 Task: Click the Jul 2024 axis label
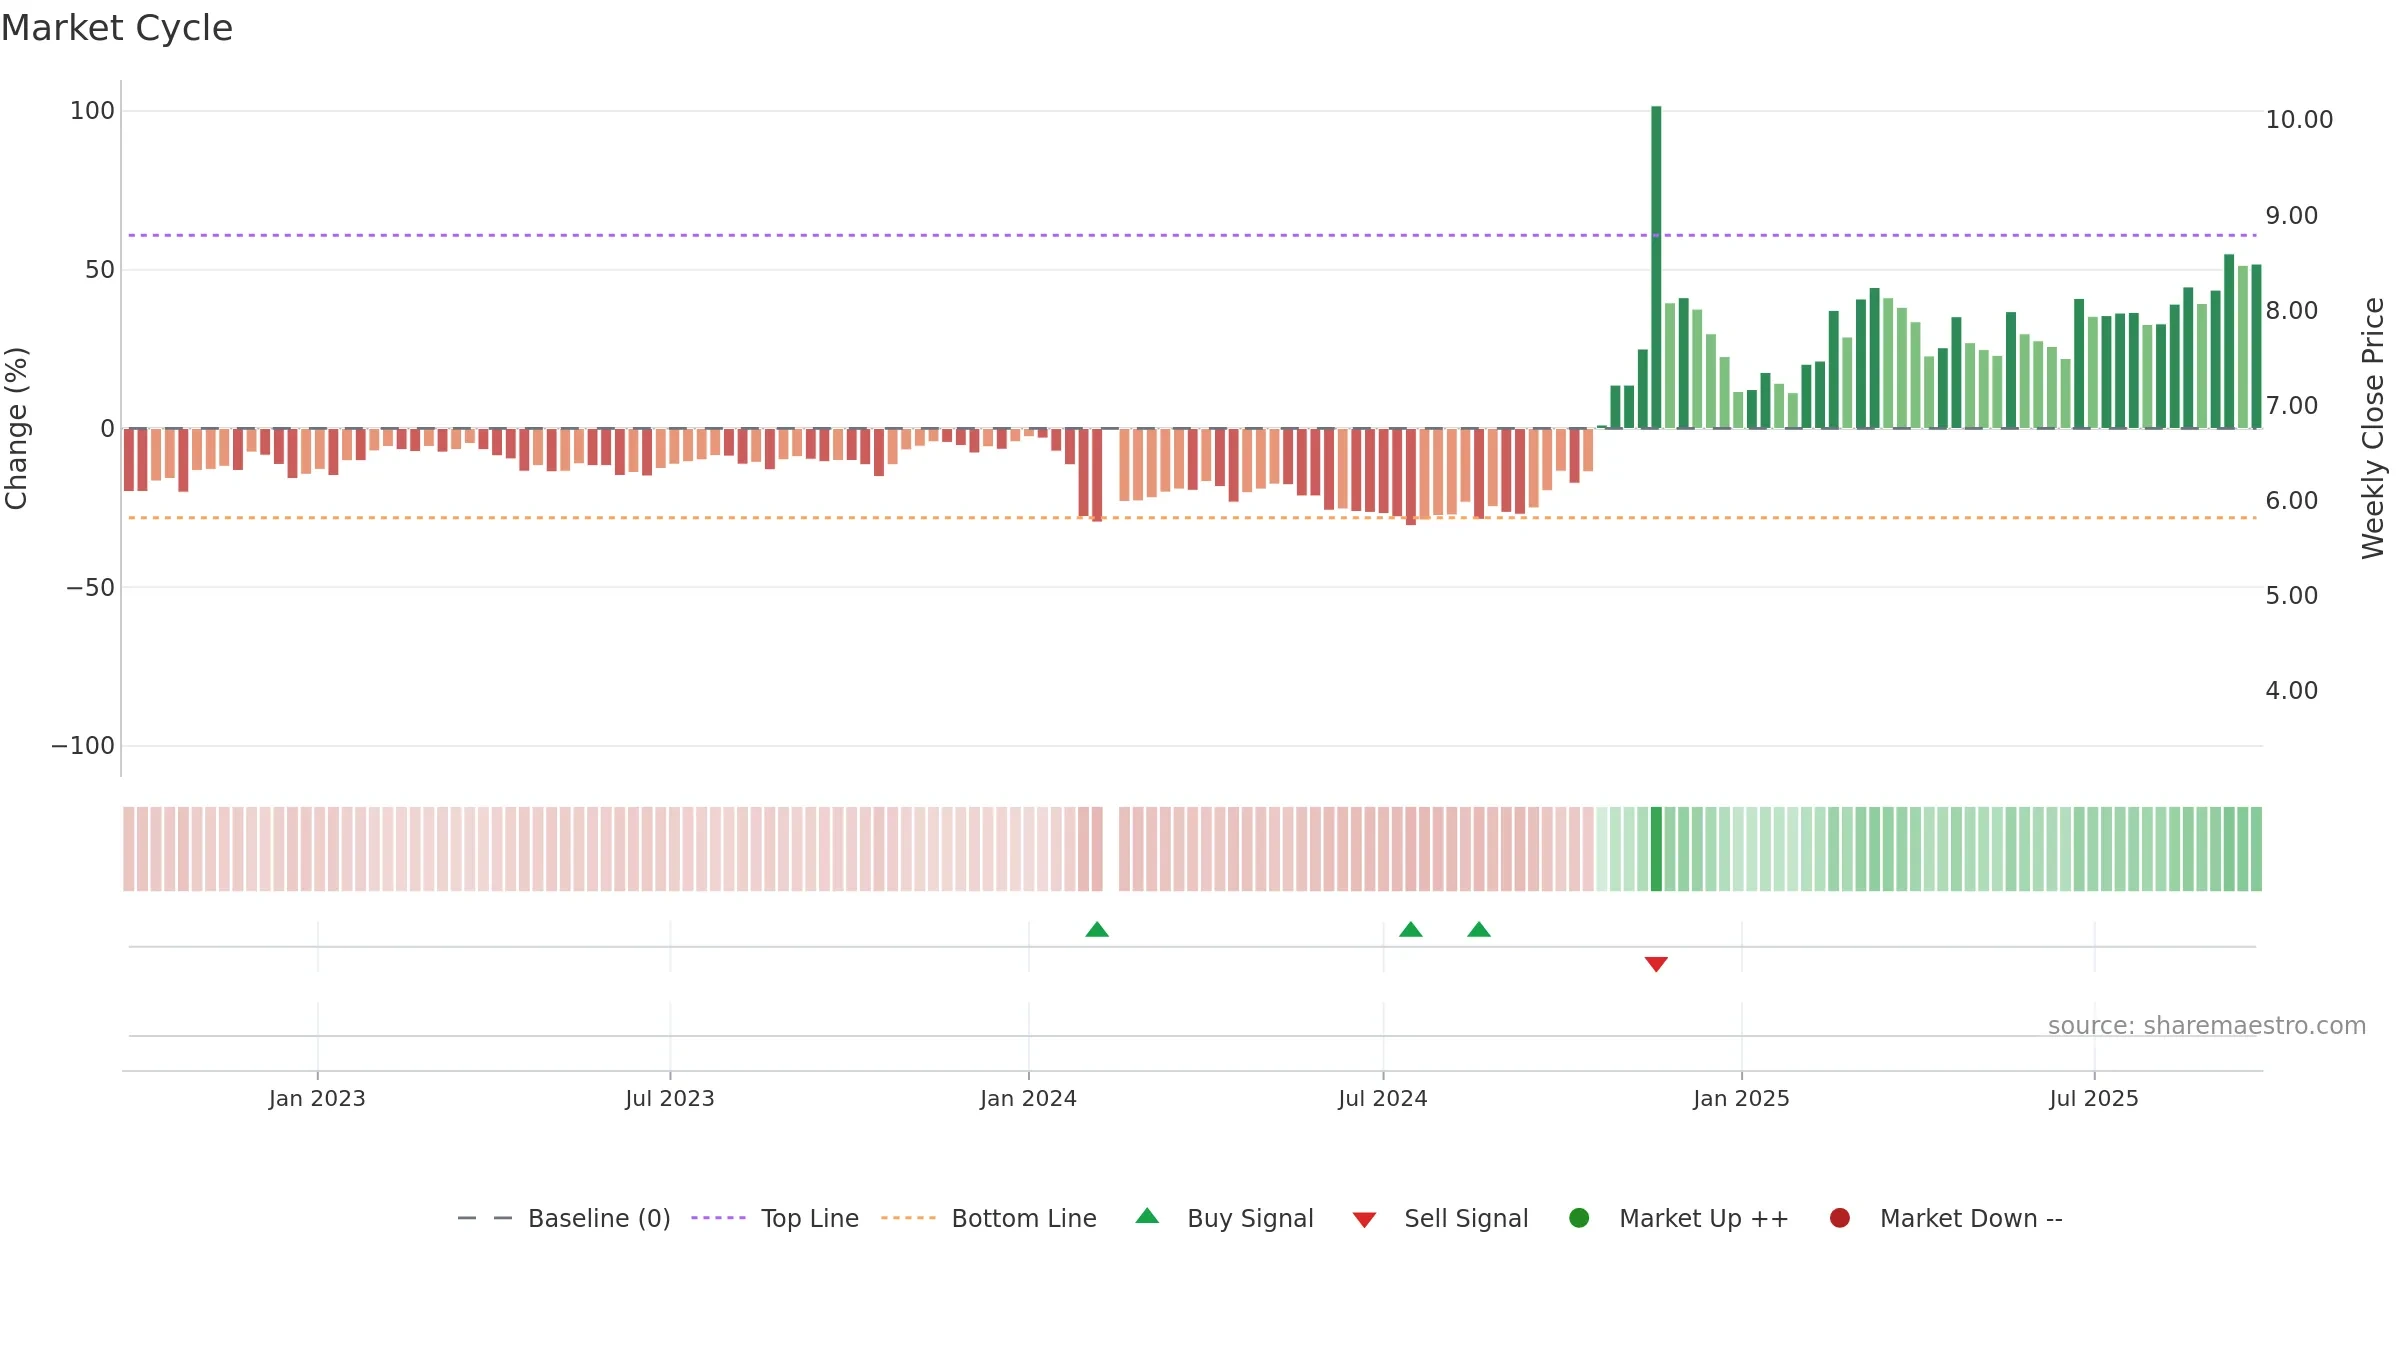point(1383,1099)
